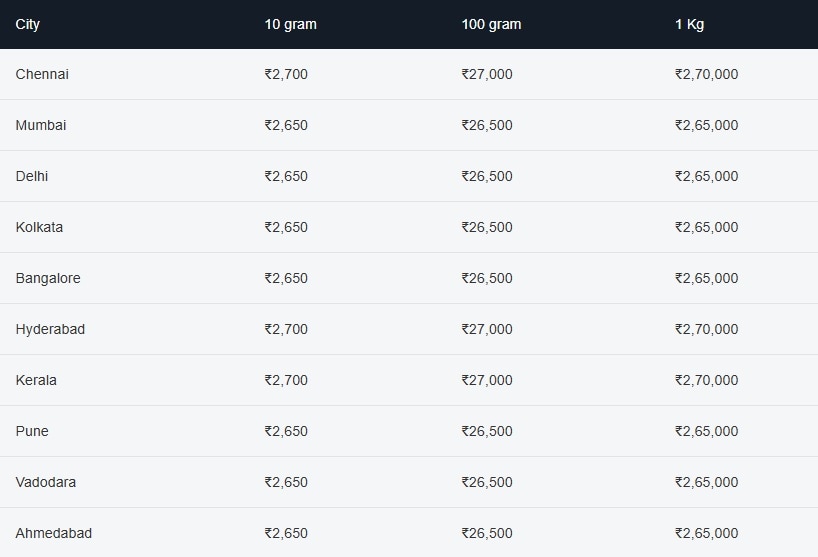818x557 pixels.
Task: Select the Mumbai city name
Action: (41, 125)
